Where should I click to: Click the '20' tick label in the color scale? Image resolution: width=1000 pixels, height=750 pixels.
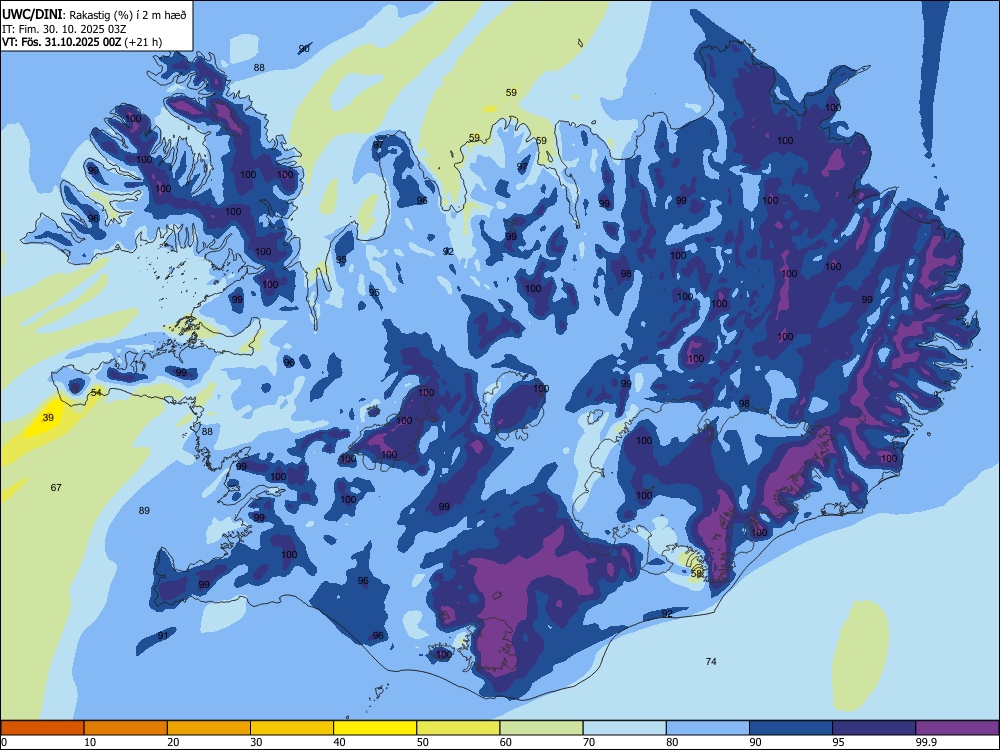173,742
